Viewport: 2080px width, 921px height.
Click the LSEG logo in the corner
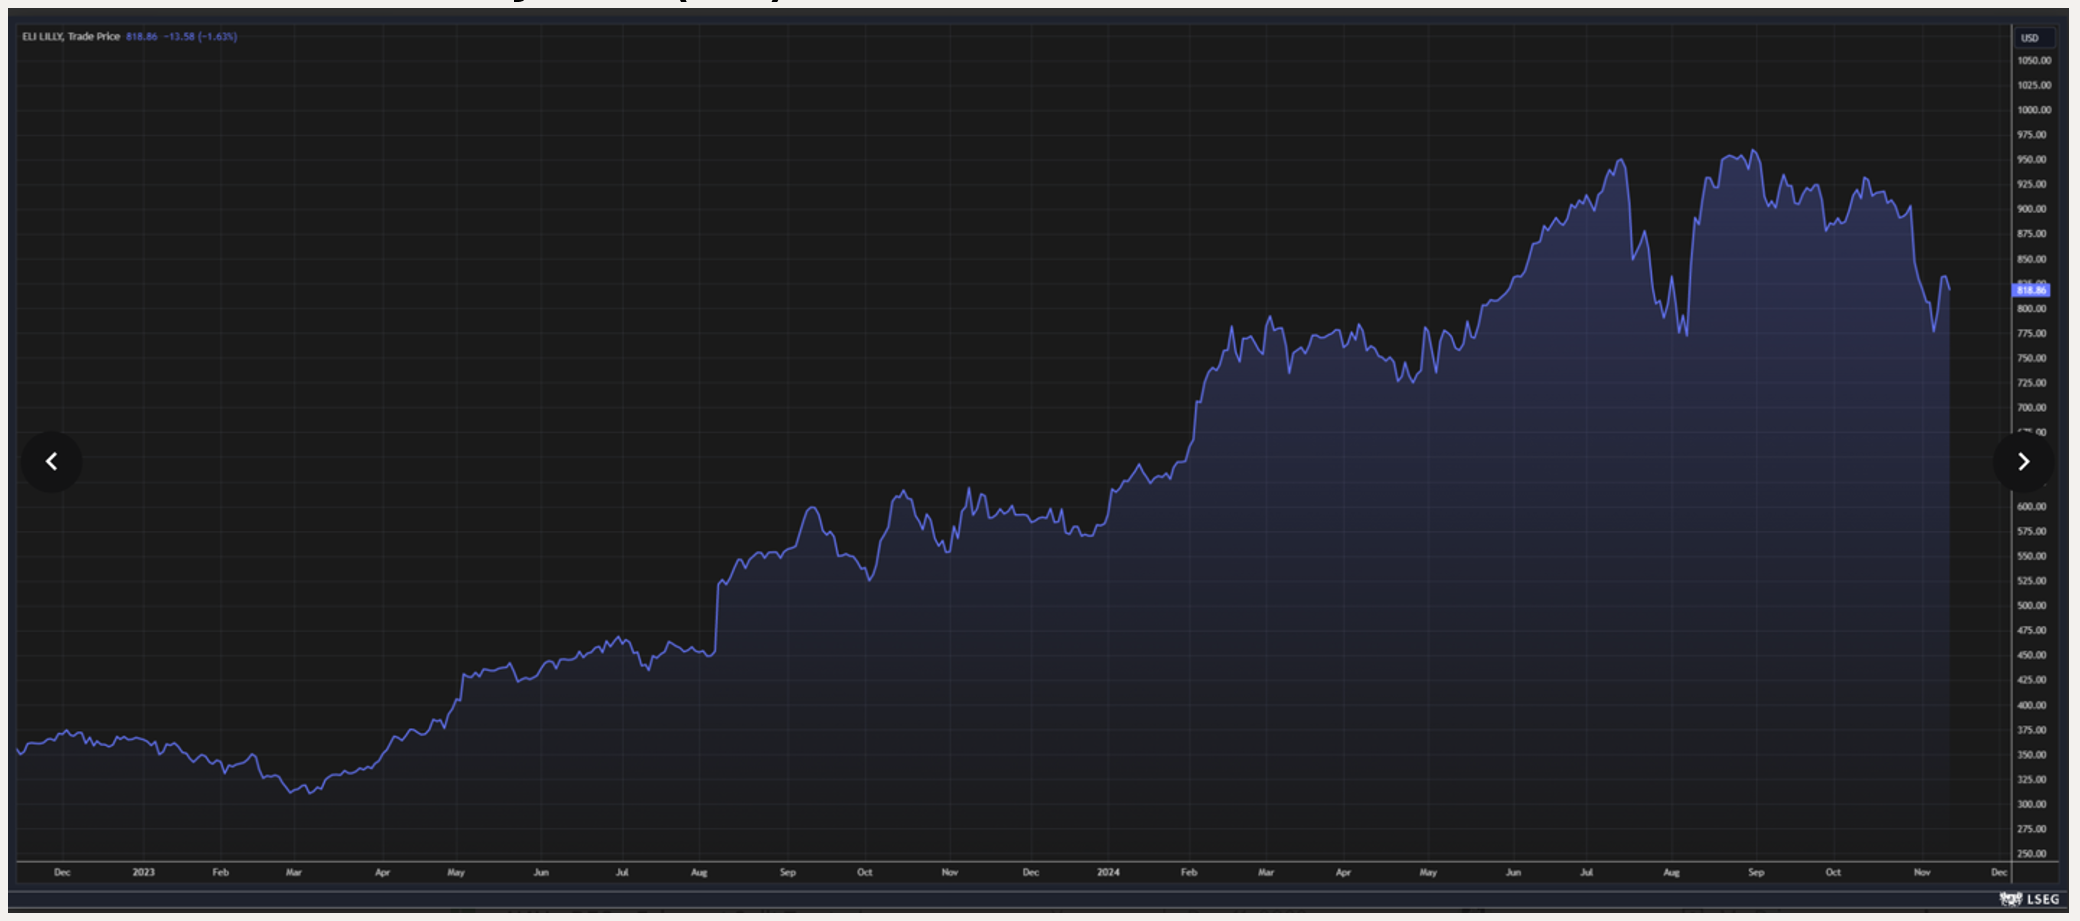[x=2030, y=899]
